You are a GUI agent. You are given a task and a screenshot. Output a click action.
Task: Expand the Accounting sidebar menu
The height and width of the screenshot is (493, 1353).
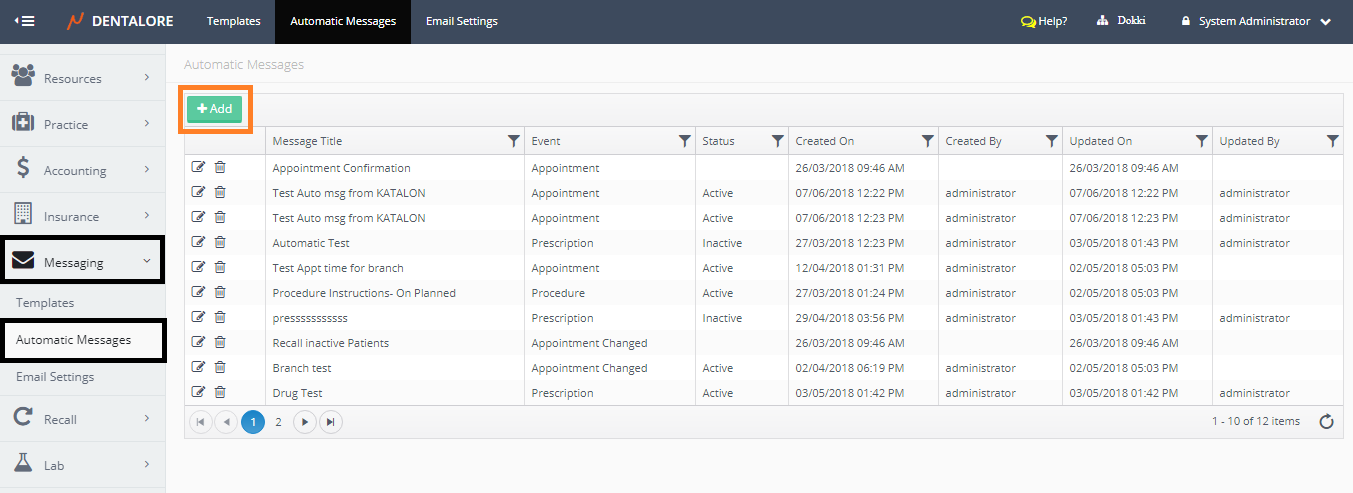coord(82,170)
